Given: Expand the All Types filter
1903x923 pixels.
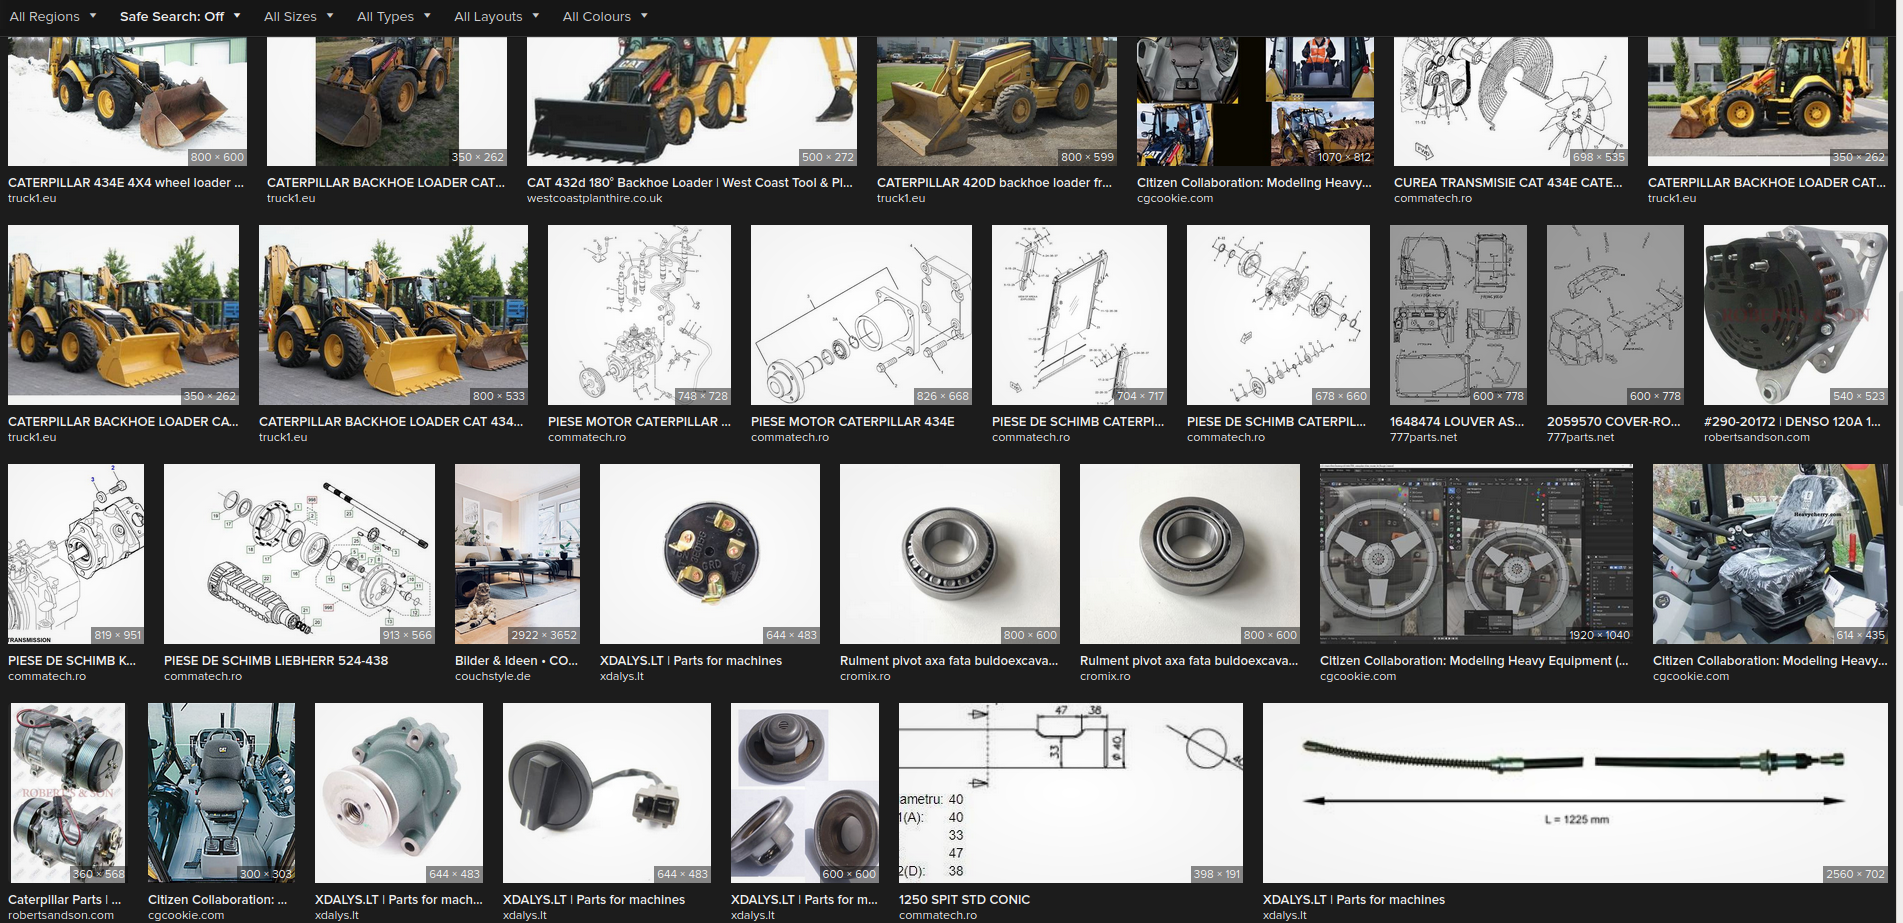Looking at the screenshot, I should [394, 16].
